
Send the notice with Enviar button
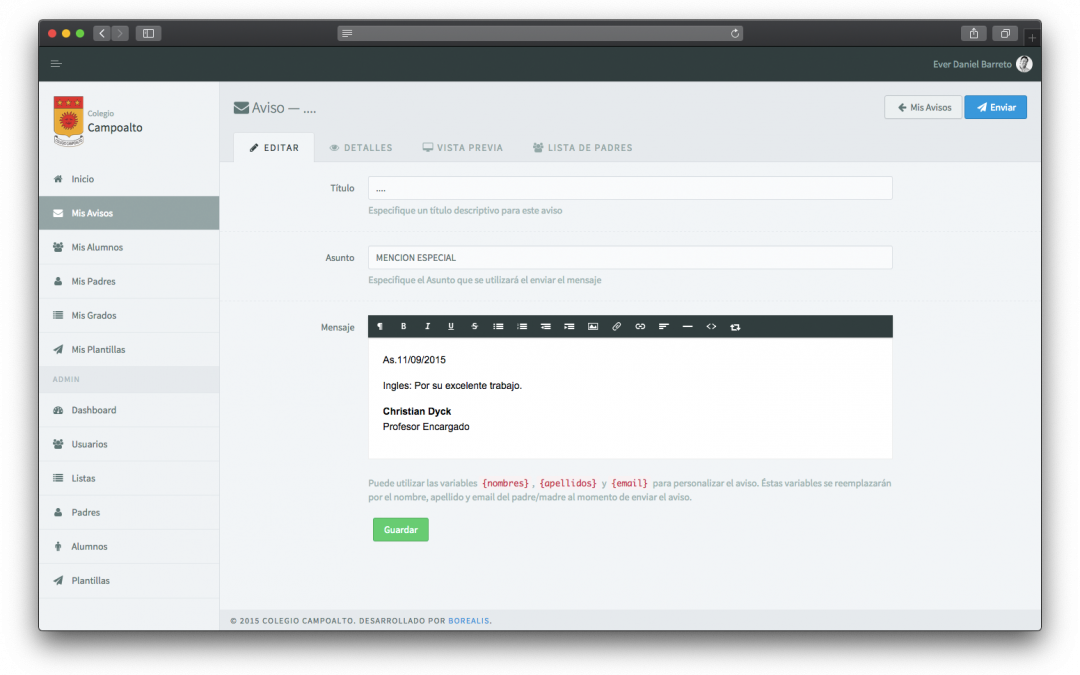(x=995, y=107)
